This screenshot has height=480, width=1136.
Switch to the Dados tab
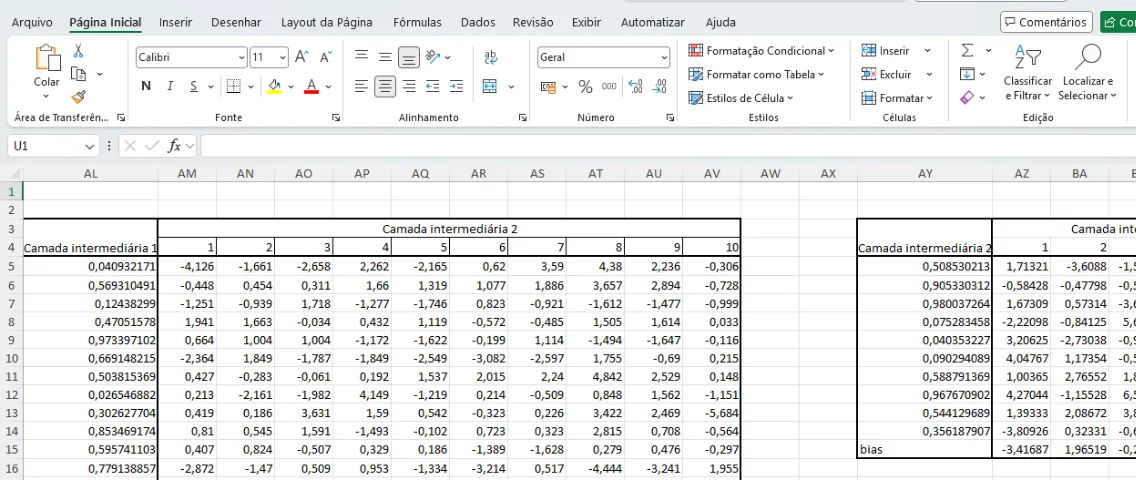[x=478, y=22]
